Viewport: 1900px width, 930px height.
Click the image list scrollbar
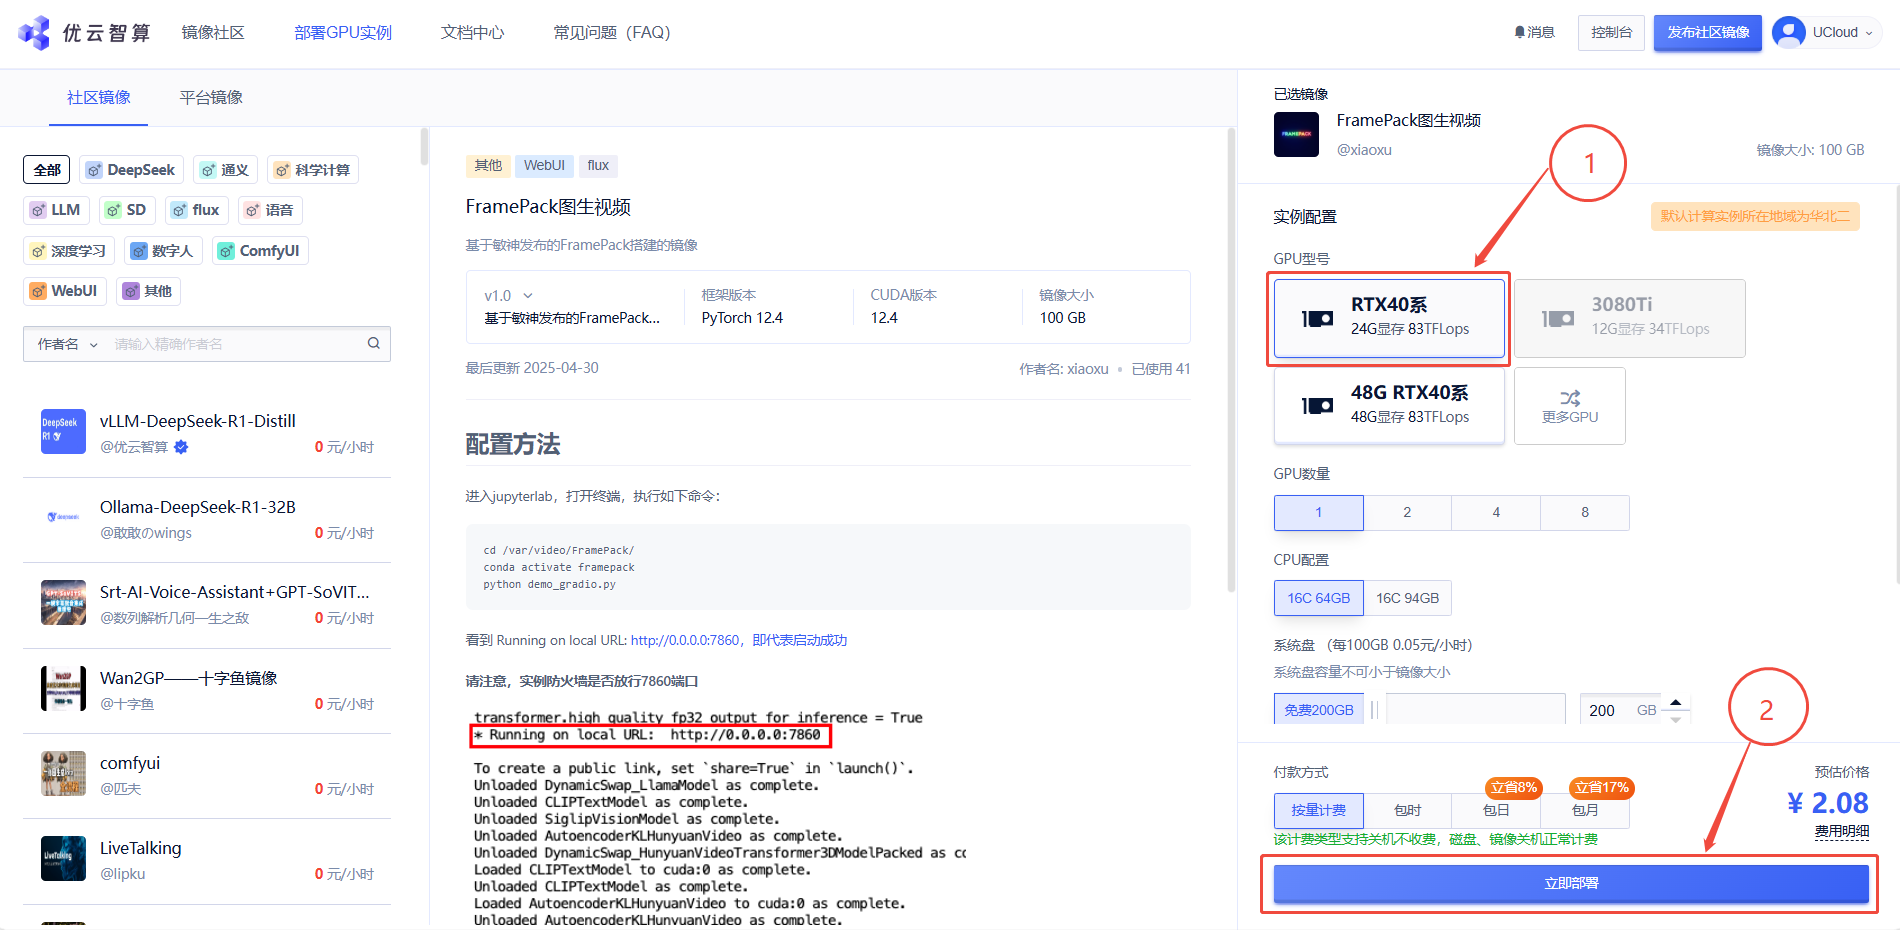(424, 147)
